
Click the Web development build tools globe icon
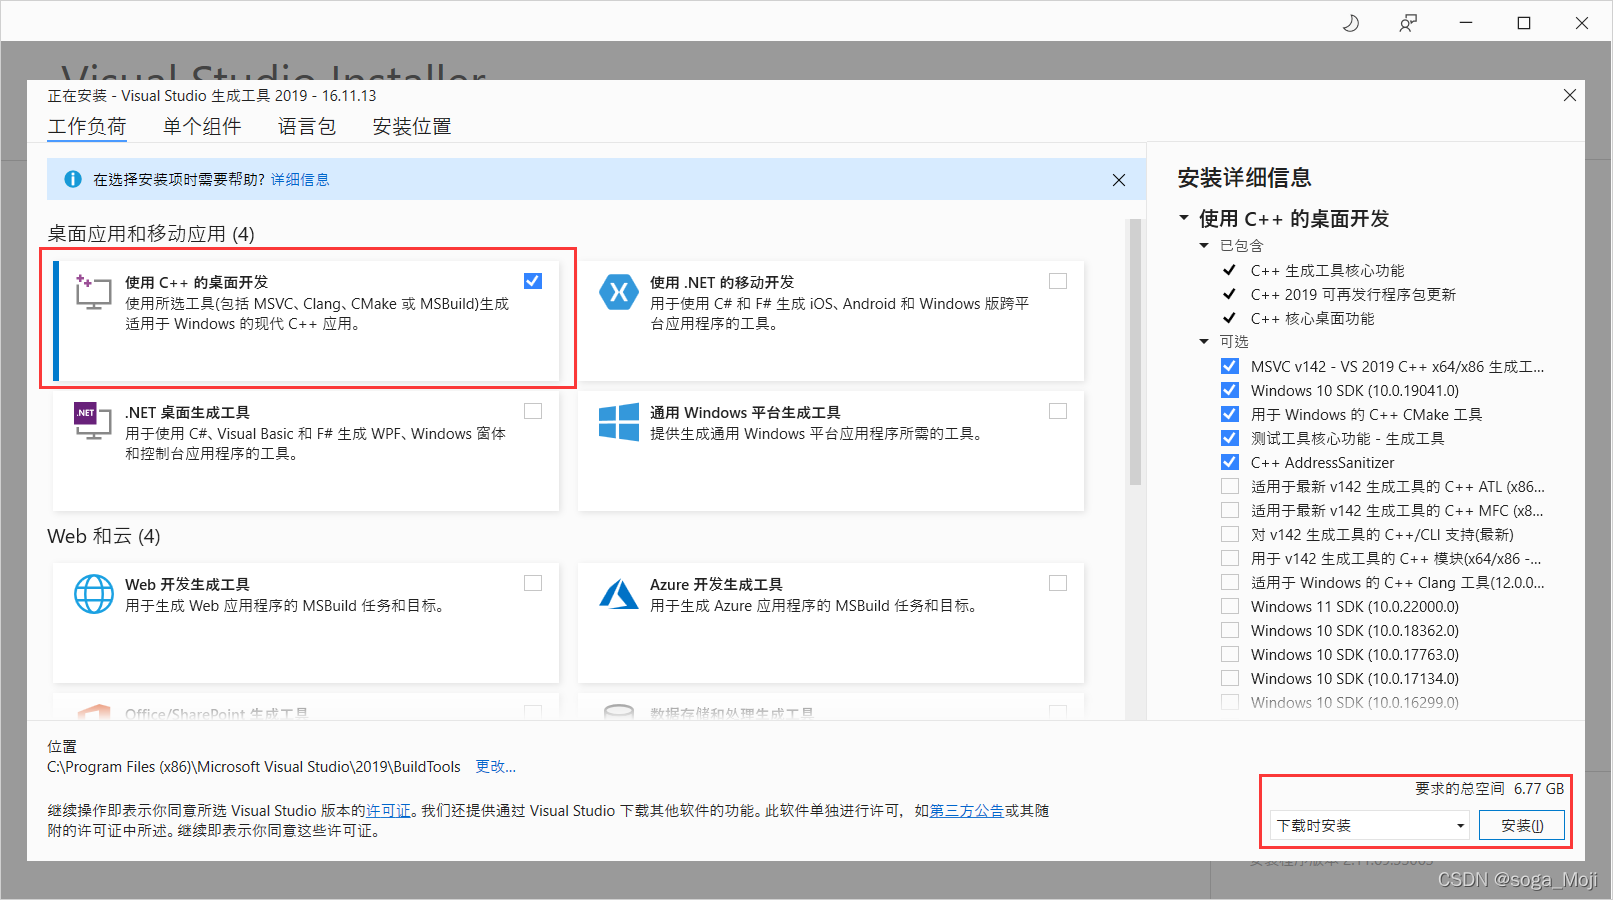click(94, 594)
